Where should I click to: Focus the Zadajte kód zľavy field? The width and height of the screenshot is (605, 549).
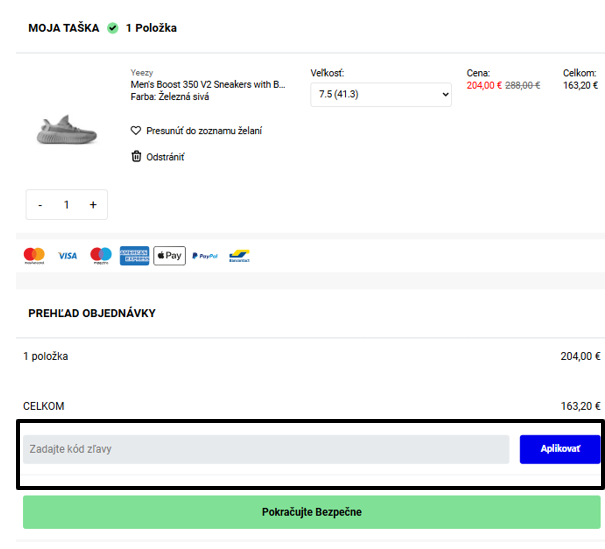266,449
